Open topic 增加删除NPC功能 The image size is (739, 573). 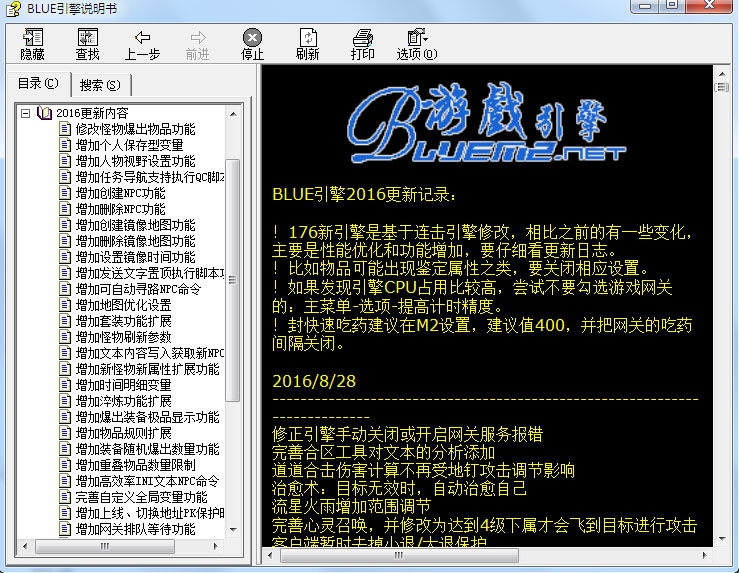click(x=121, y=209)
